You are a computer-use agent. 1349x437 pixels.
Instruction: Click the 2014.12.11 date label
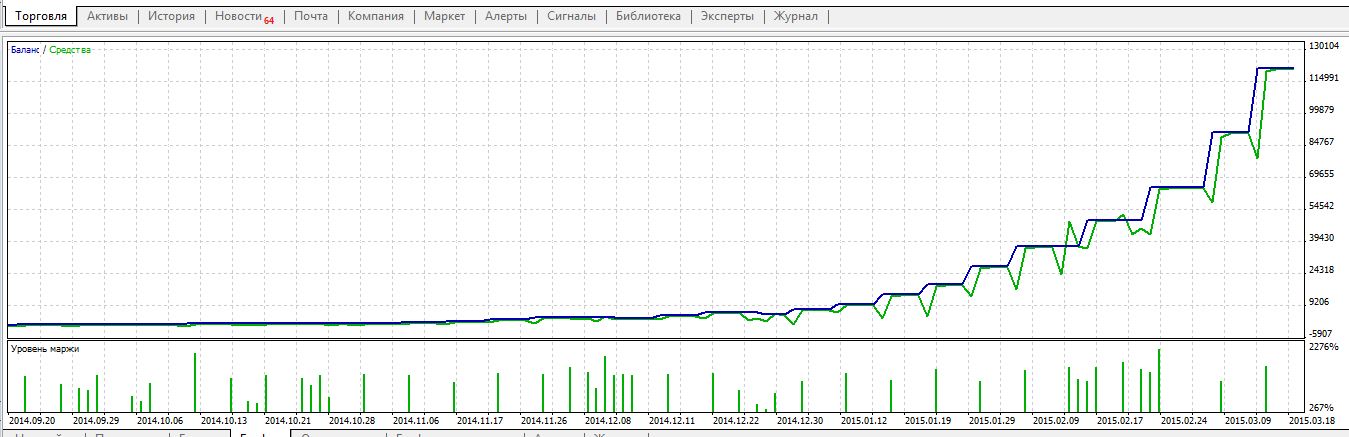[x=672, y=421]
